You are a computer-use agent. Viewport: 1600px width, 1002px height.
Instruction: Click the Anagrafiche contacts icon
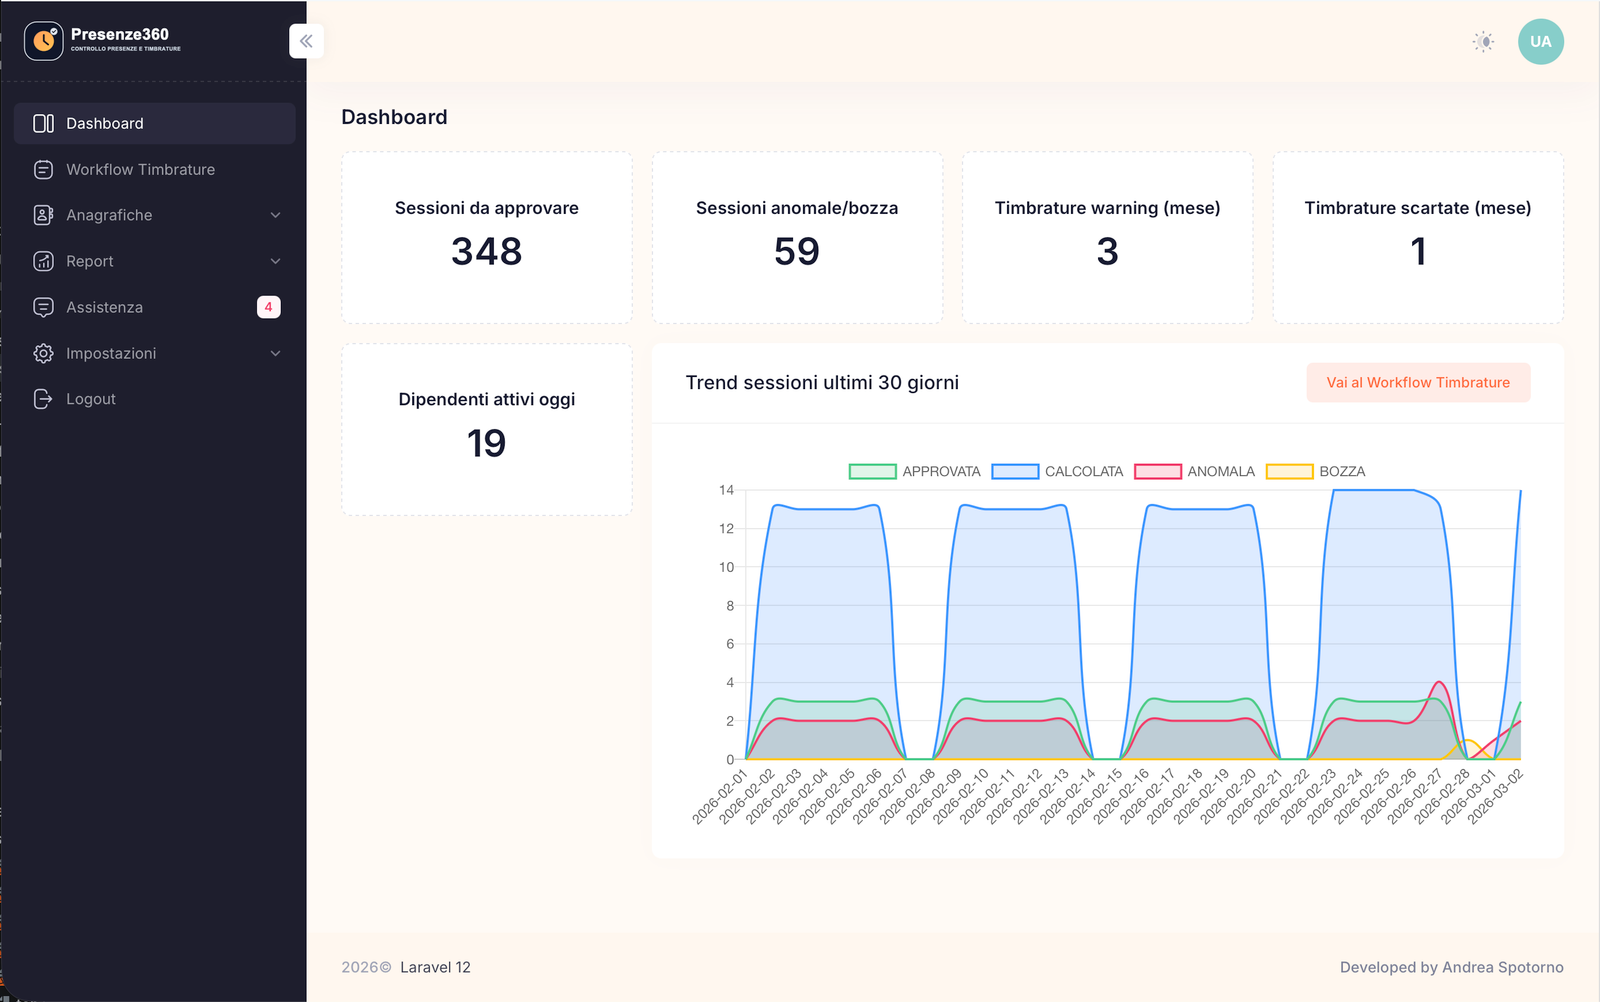click(x=43, y=215)
